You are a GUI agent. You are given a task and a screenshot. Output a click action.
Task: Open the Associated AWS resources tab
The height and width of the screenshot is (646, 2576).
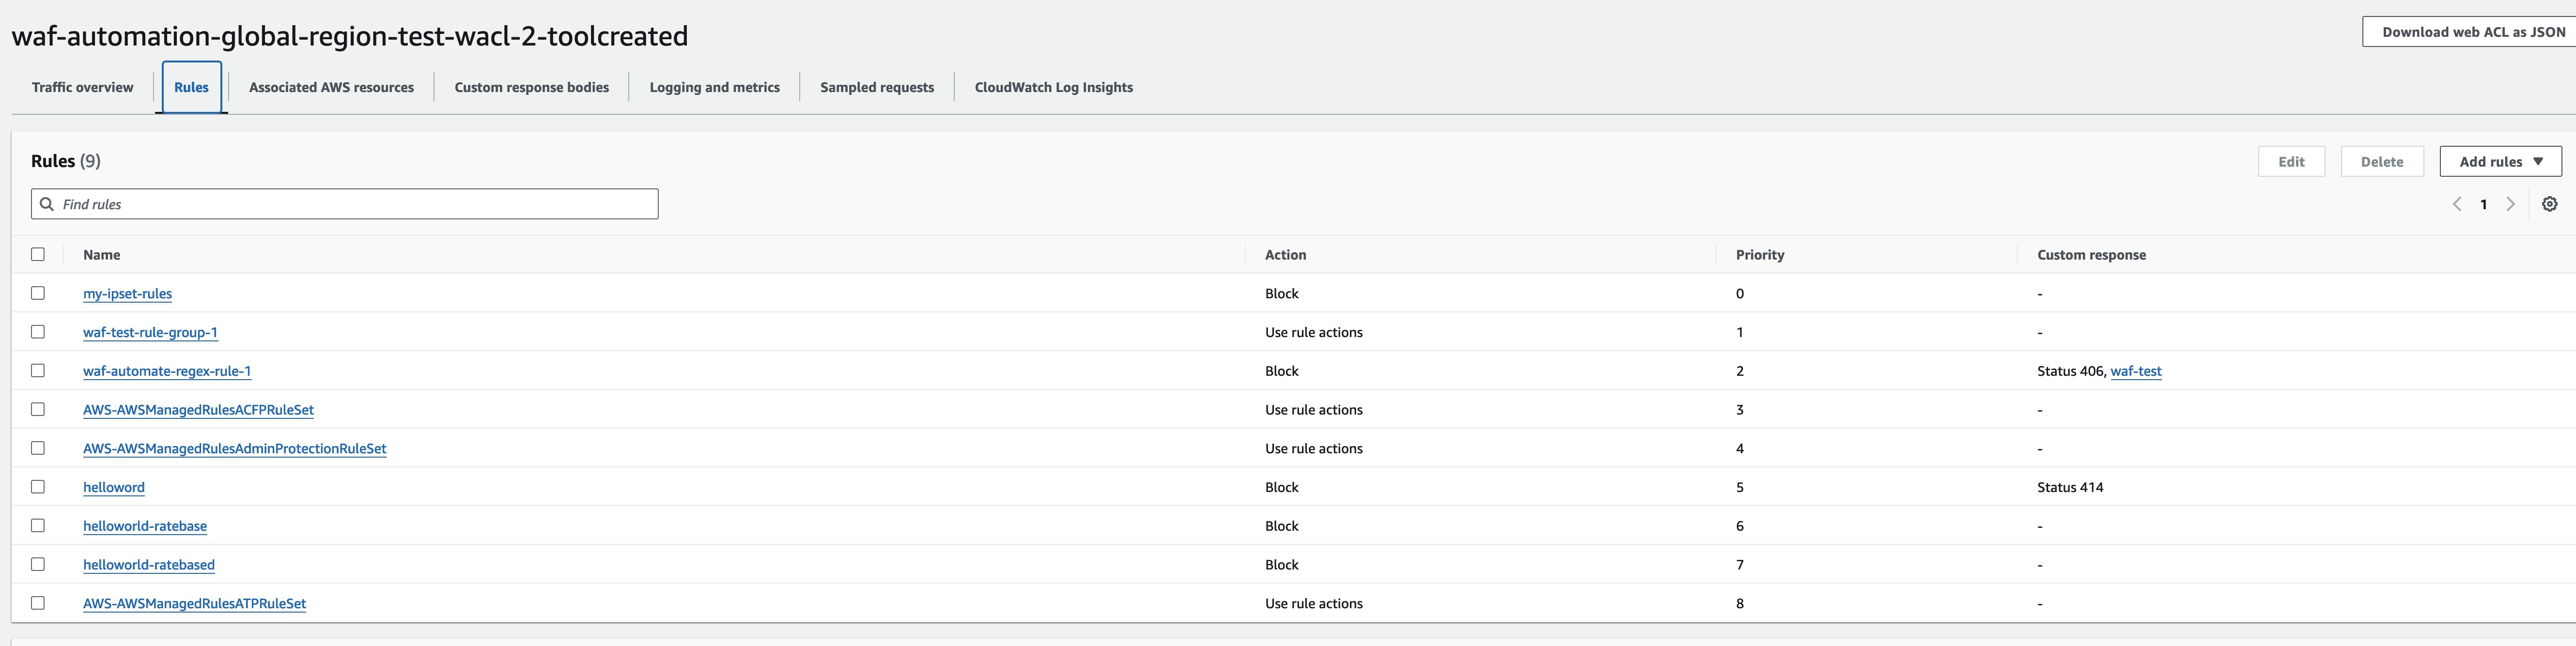point(331,87)
